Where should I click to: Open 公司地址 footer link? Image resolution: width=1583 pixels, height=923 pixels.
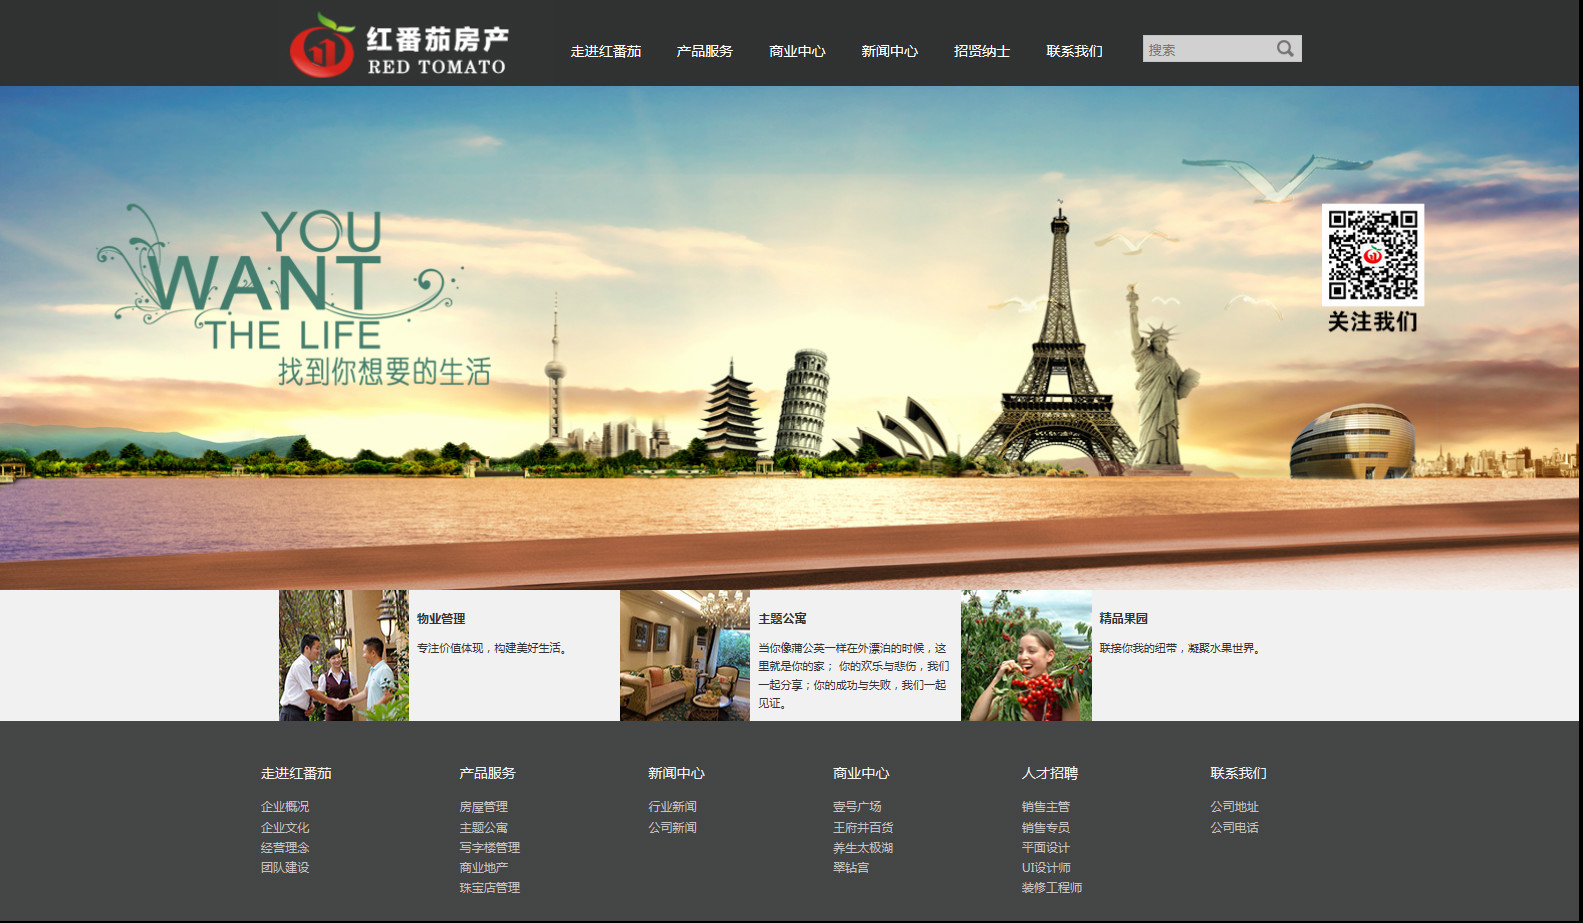[x=1235, y=807]
